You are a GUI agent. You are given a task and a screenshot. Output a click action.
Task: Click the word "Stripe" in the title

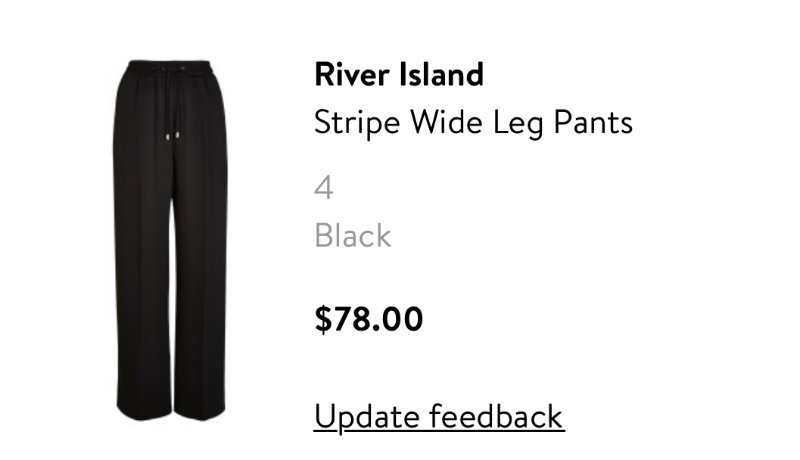pyautogui.click(x=357, y=123)
